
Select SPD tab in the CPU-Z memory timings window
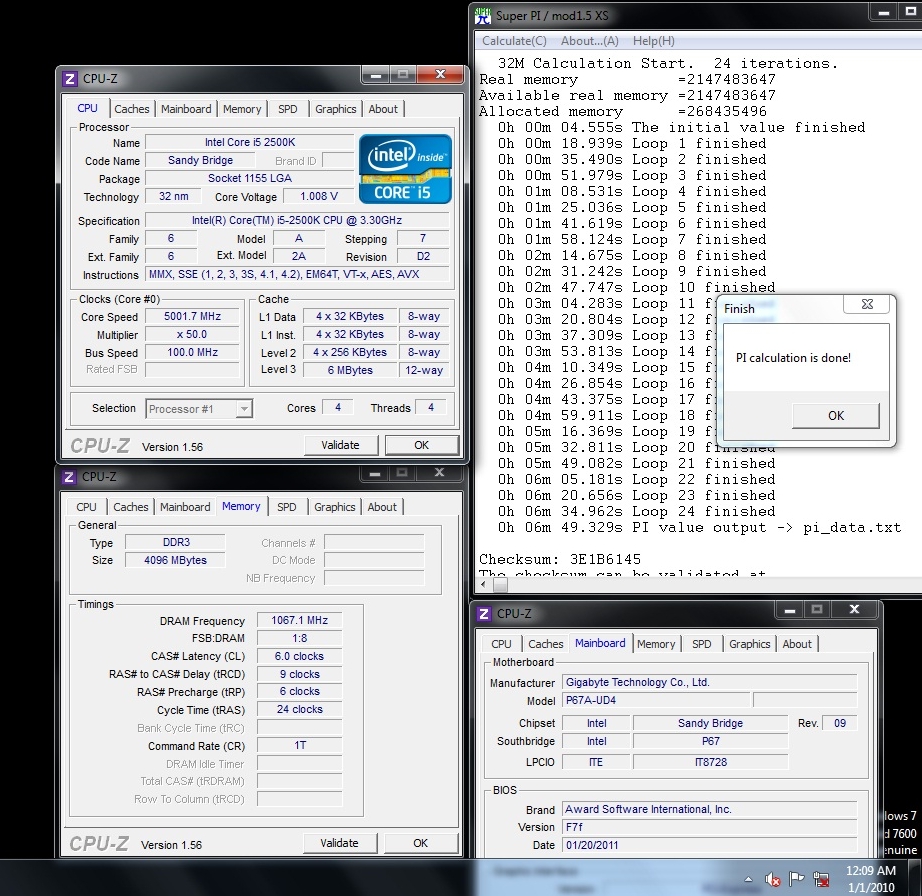287,507
